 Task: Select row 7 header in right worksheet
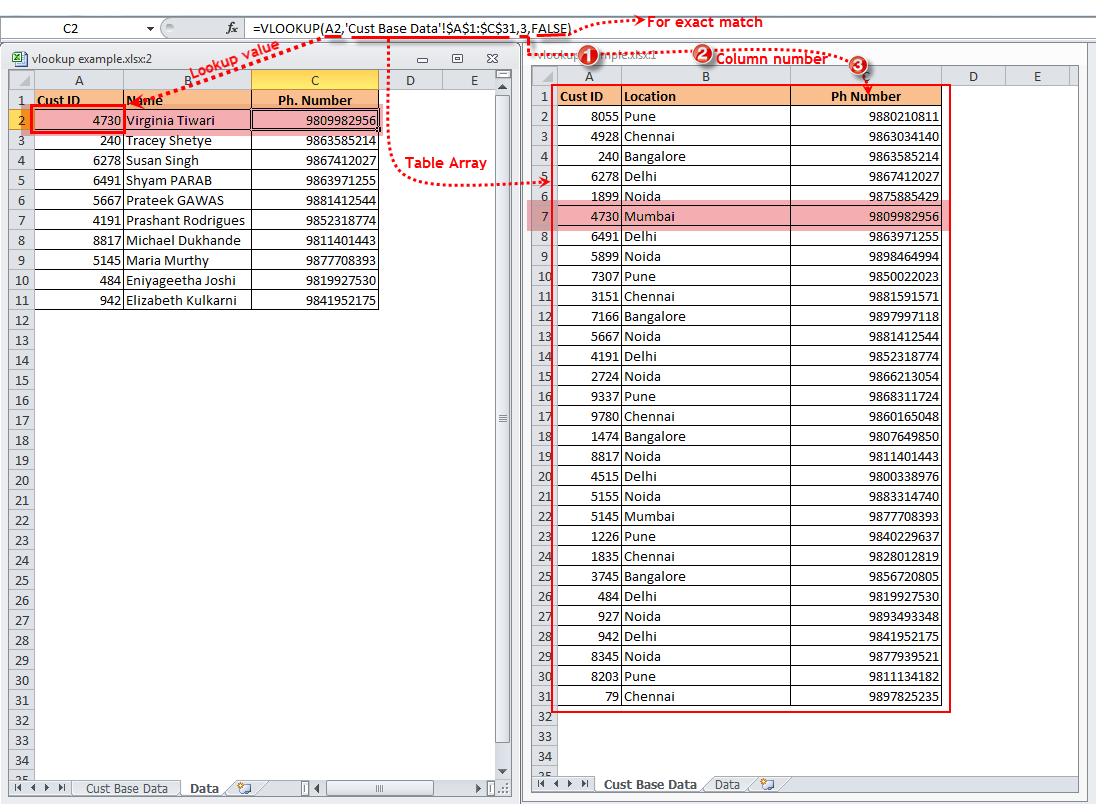(x=544, y=216)
